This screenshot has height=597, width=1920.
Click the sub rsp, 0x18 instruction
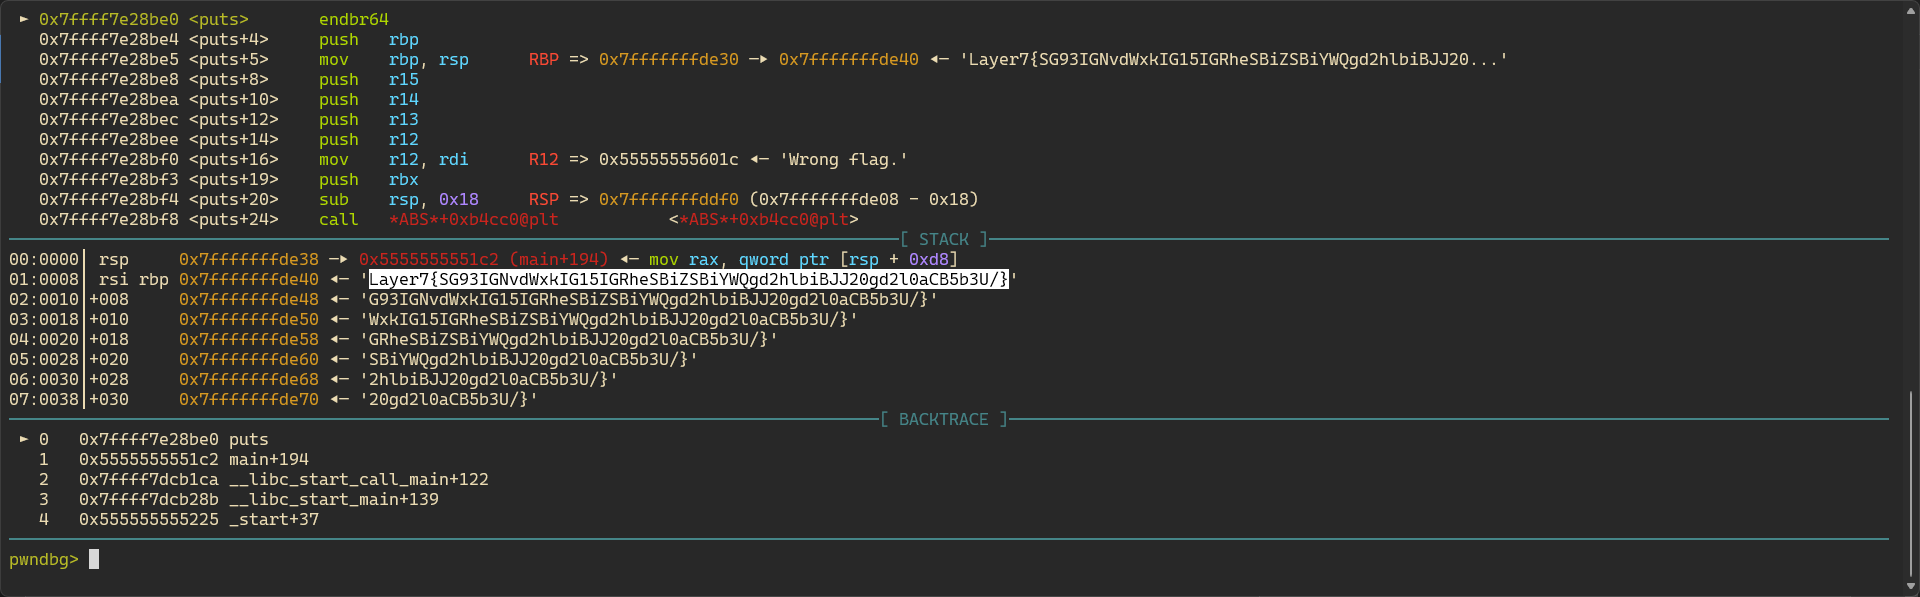[399, 199]
